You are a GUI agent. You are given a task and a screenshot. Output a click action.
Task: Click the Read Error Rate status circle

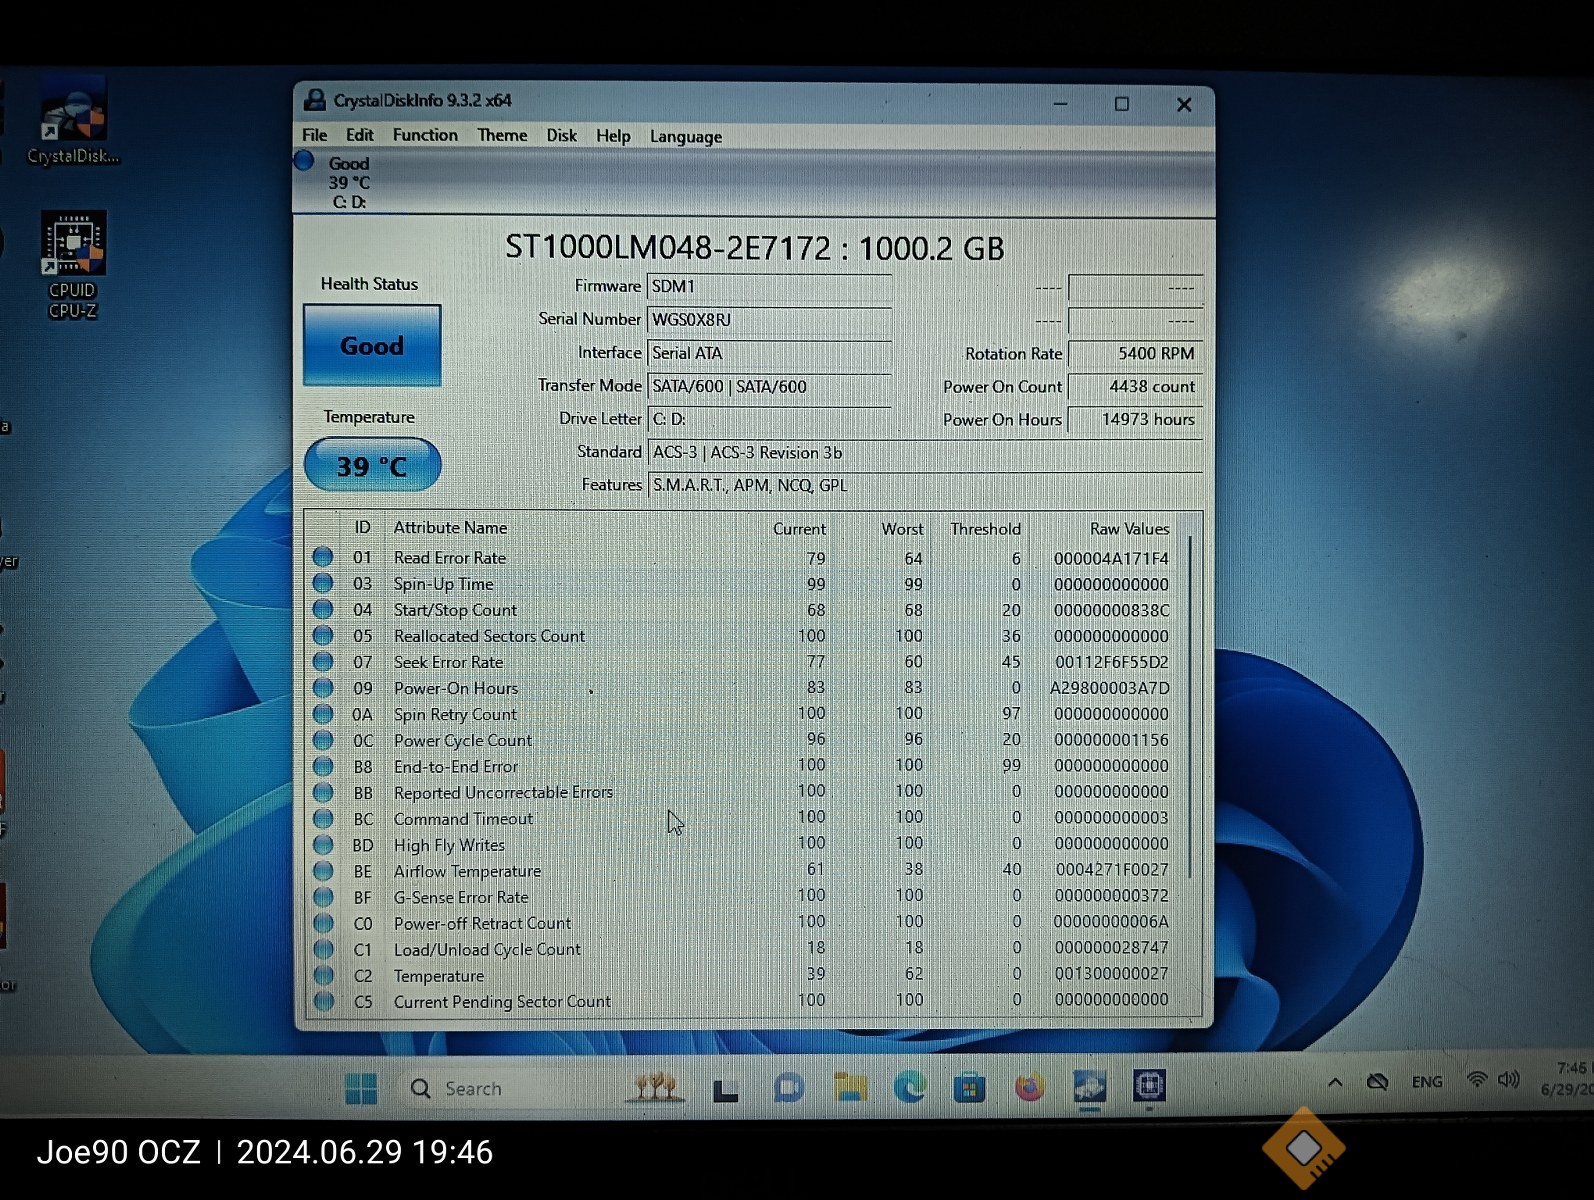point(323,557)
